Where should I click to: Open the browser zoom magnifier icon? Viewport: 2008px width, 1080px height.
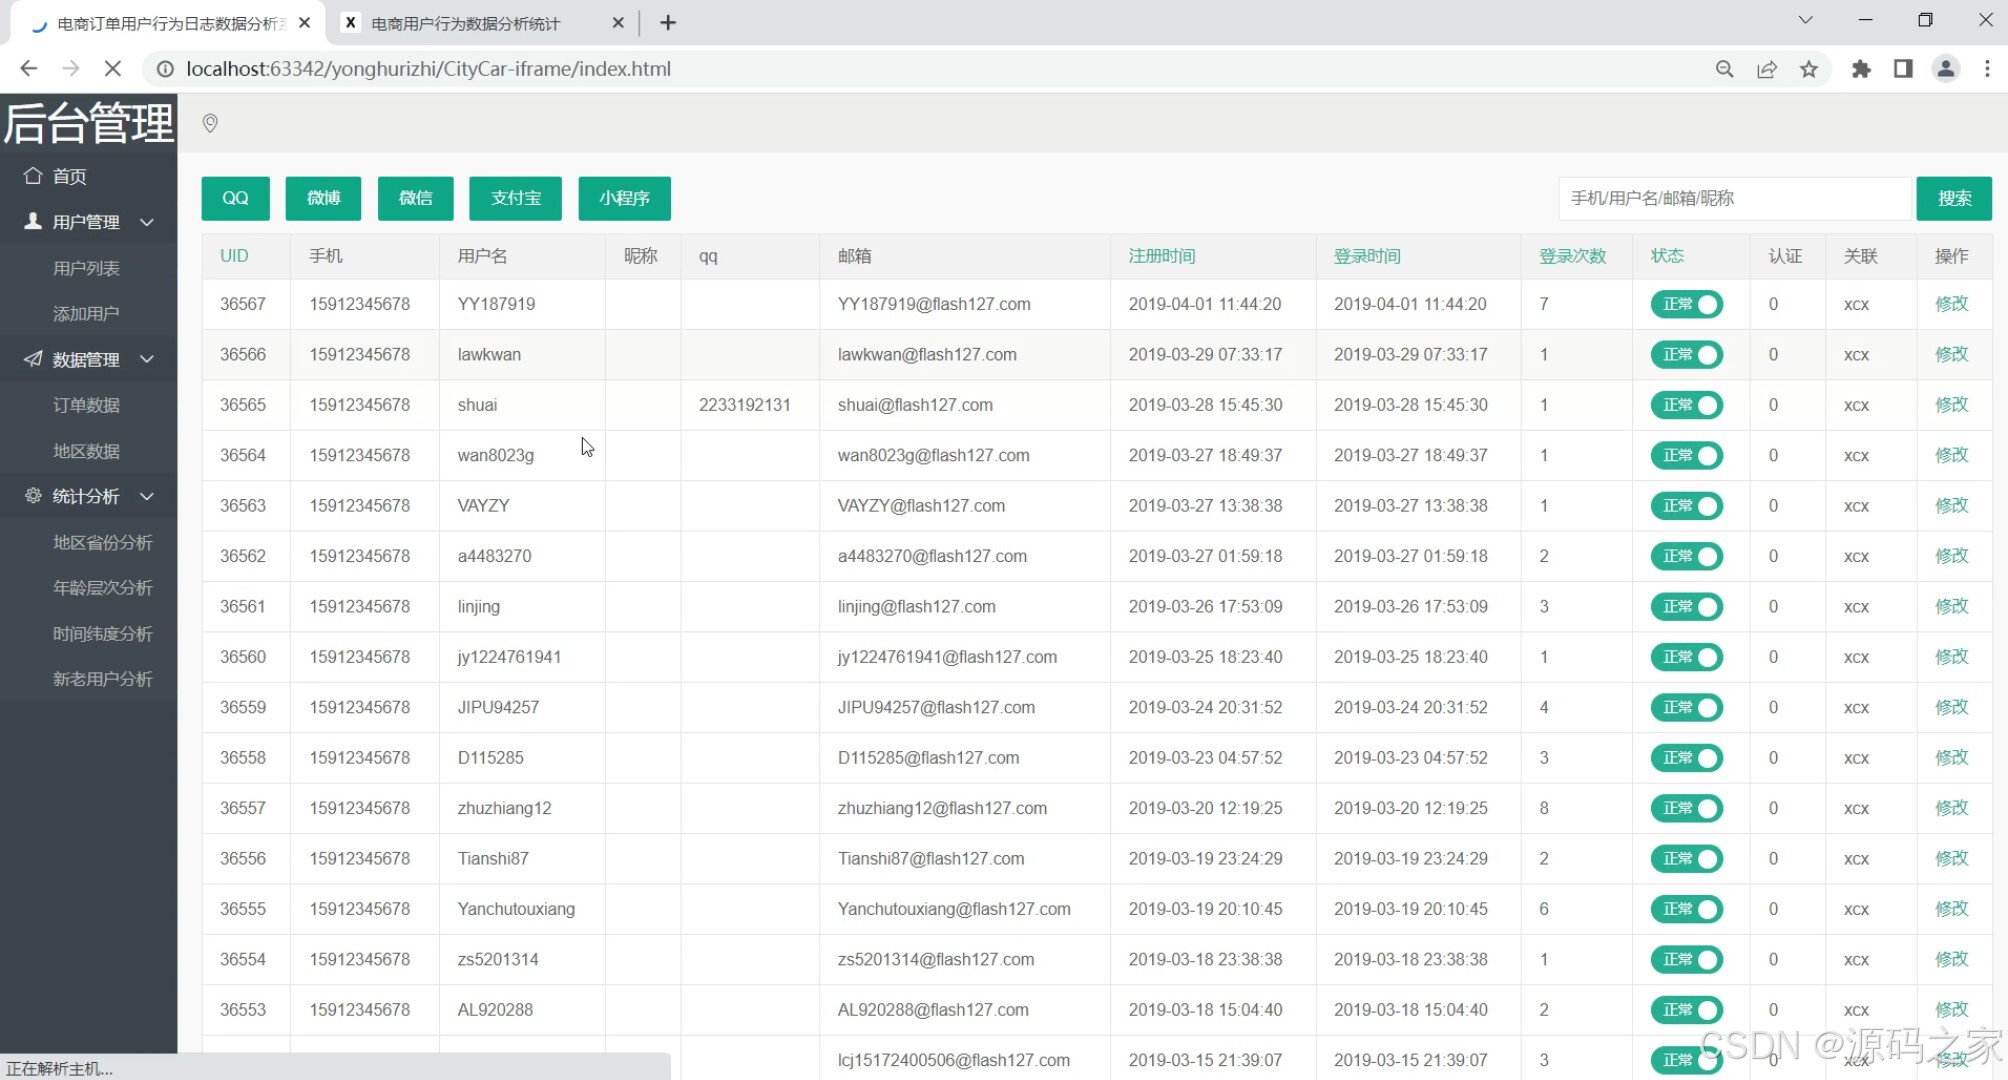click(x=1724, y=69)
